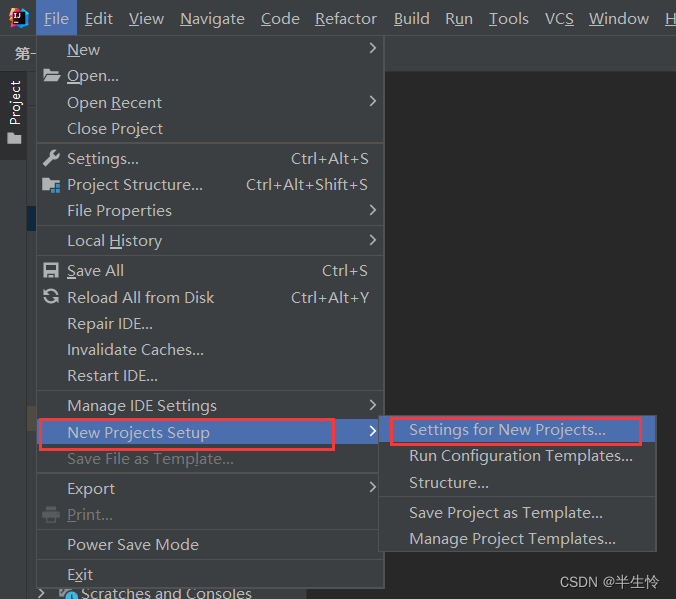This screenshot has height=599, width=676.
Task: Select File Properties entry
Action: [210, 210]
